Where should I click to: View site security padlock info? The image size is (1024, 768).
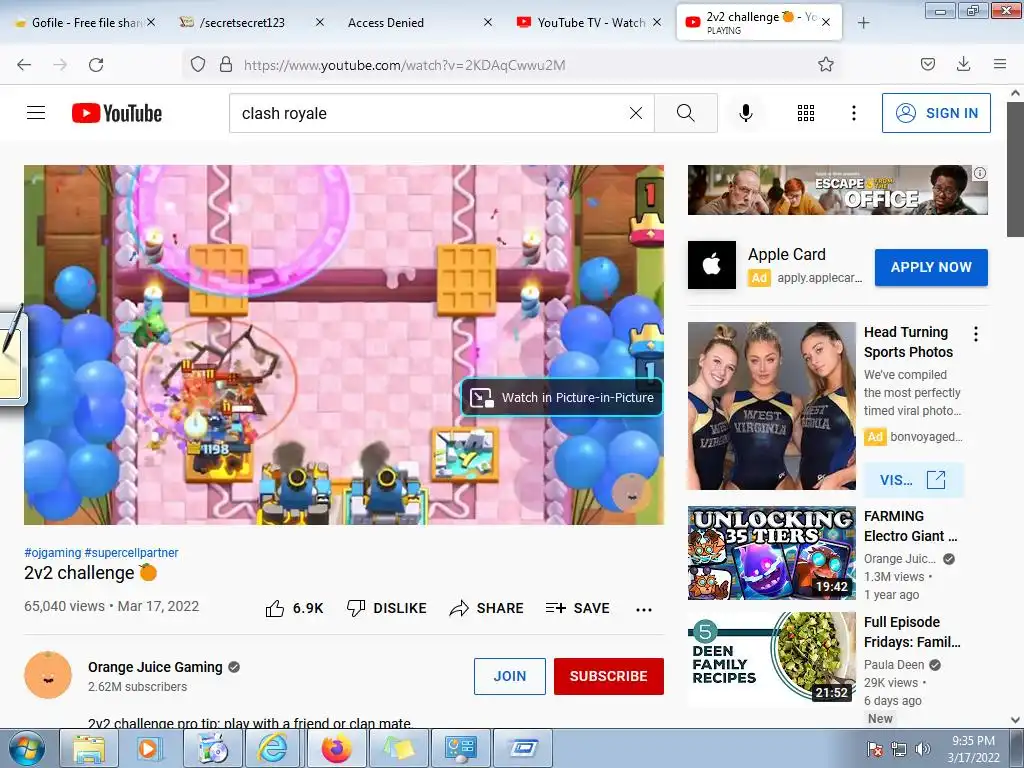[x=226, y=65]
